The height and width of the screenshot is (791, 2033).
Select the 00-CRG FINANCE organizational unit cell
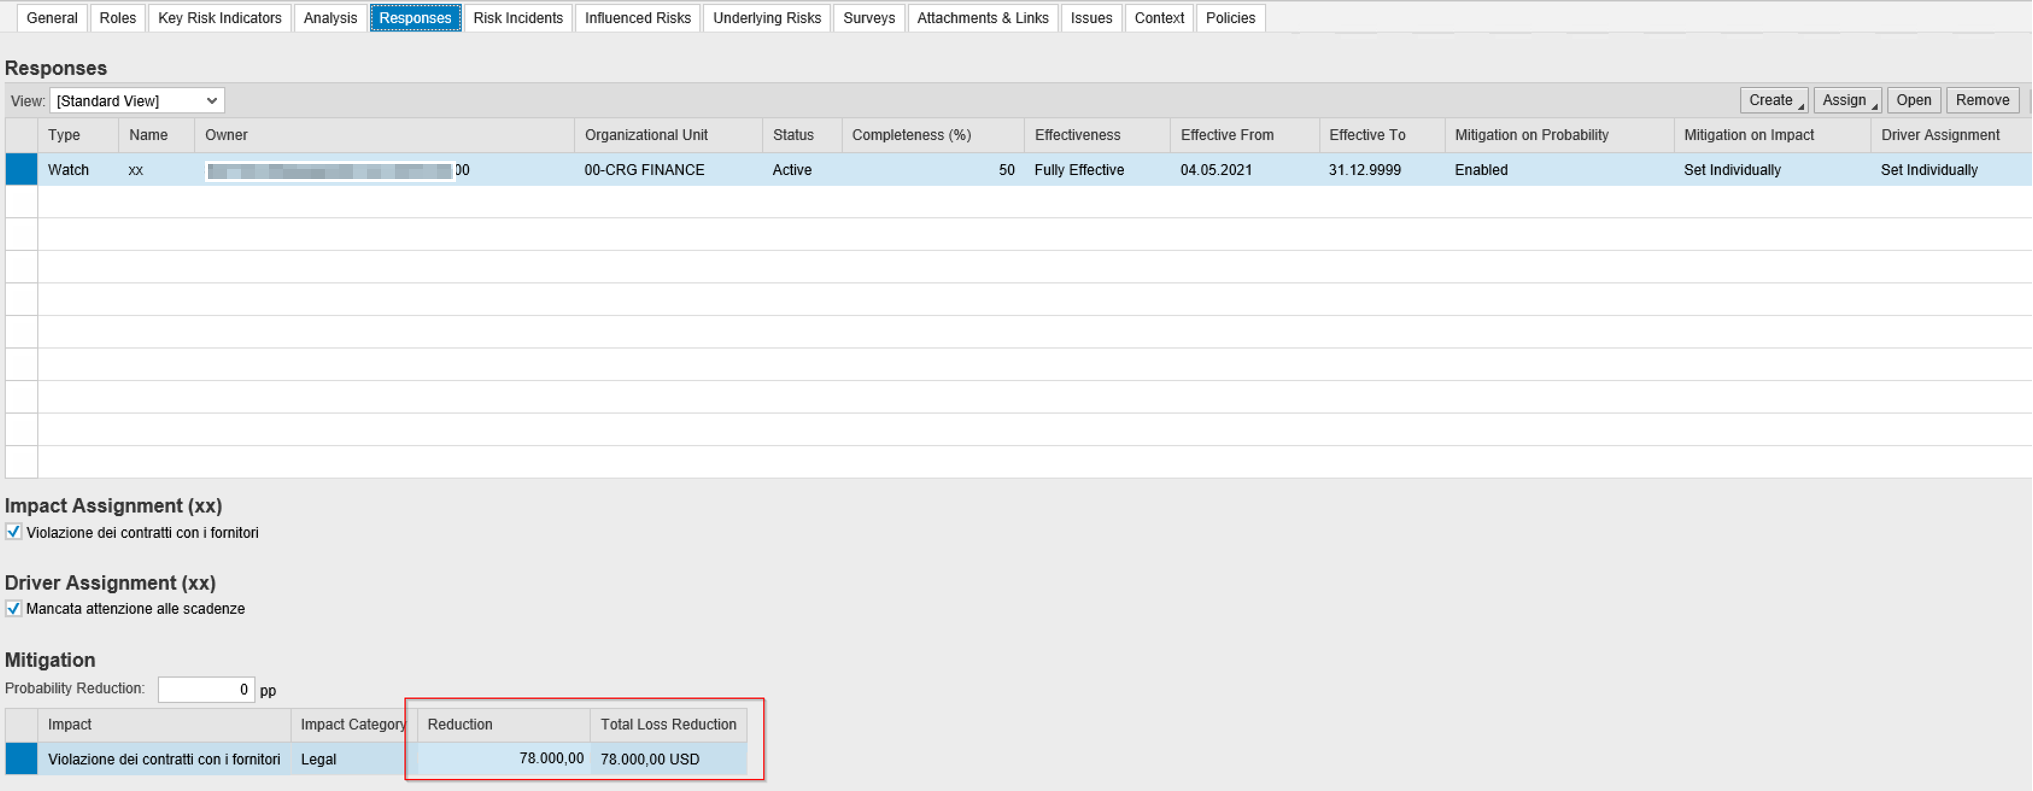point(645,170)
